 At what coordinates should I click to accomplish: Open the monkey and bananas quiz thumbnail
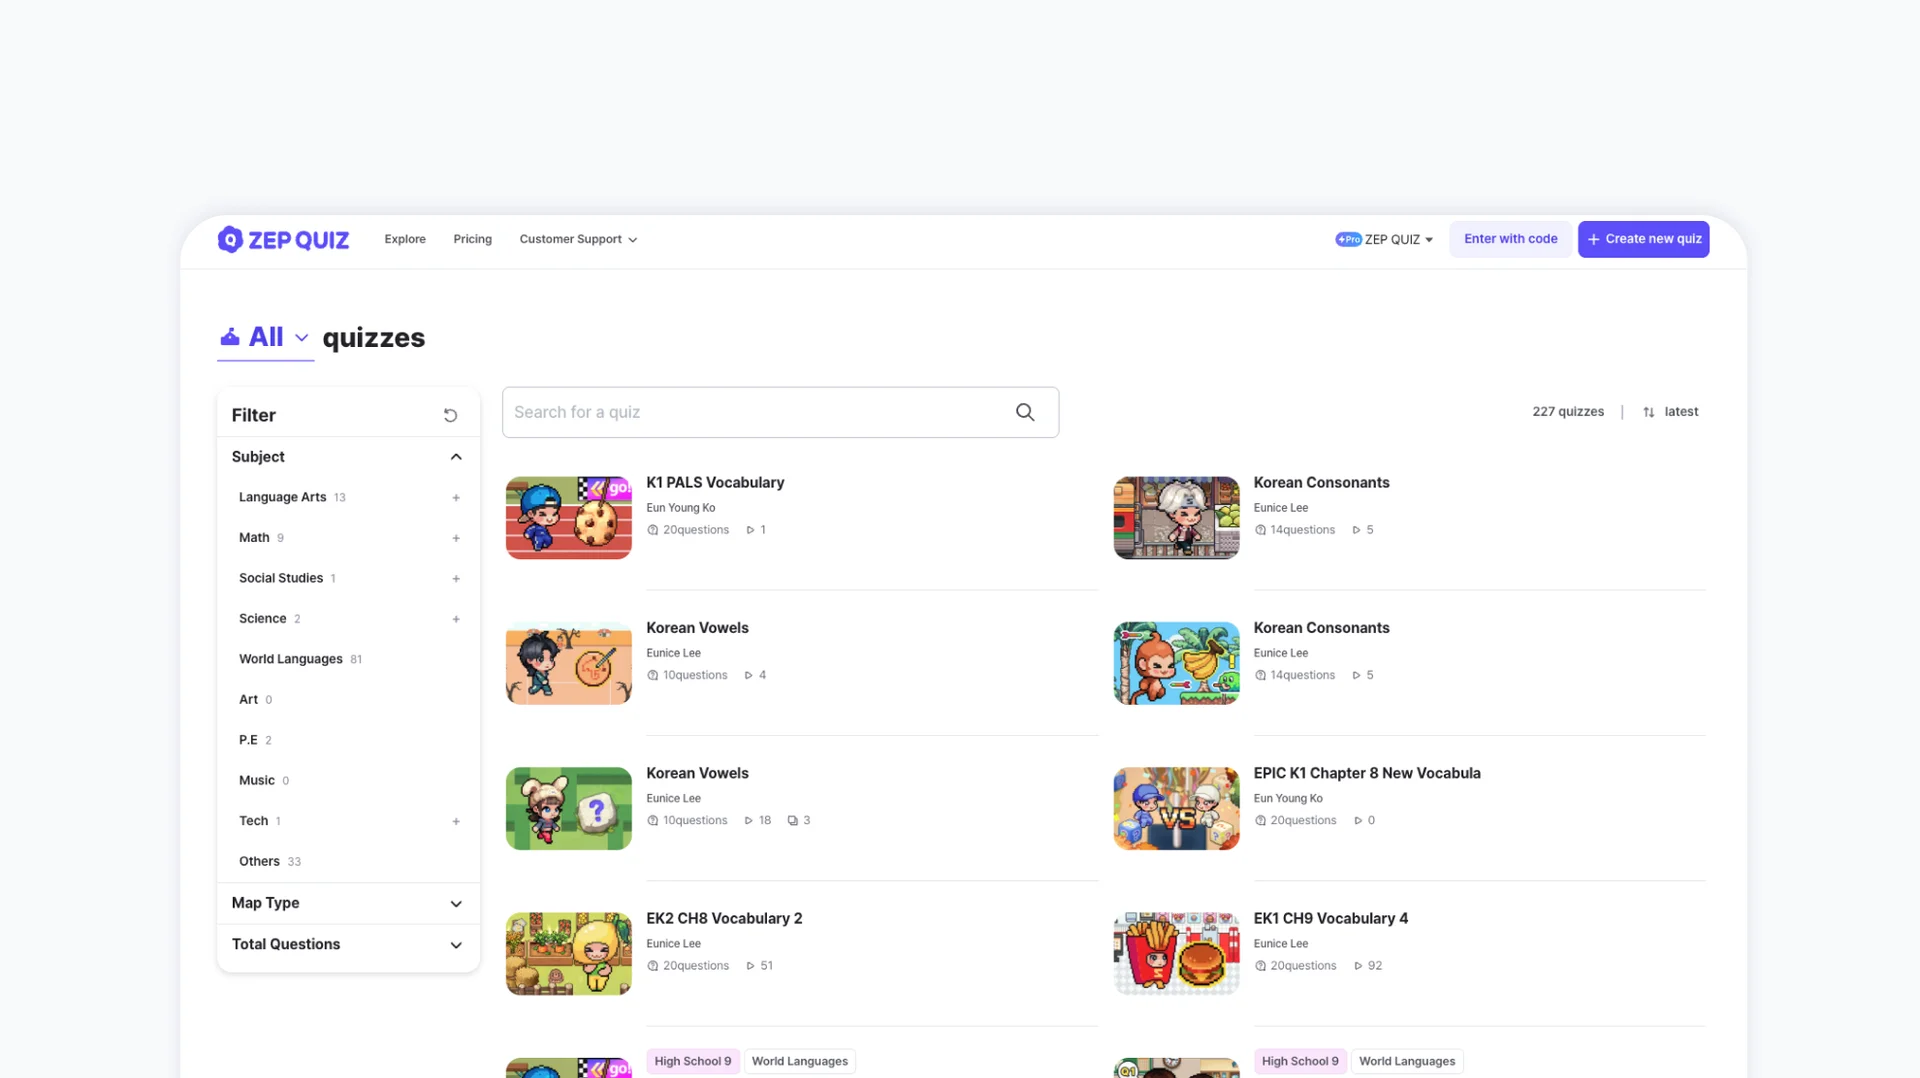[x=1176, y=664]
